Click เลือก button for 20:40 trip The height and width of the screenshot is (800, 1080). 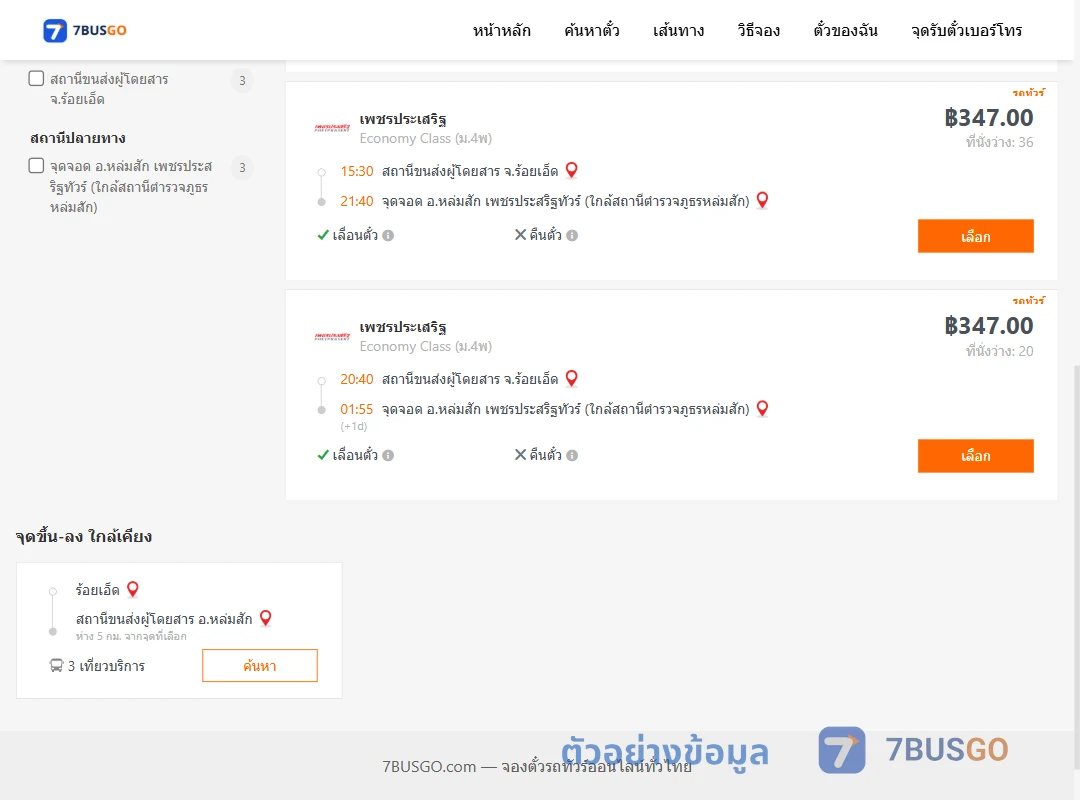975,455
